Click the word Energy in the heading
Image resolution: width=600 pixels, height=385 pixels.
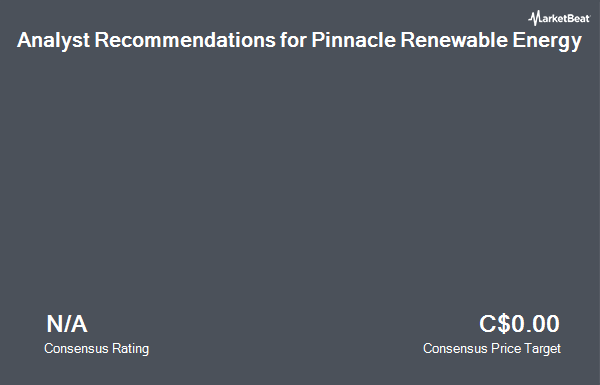547,41
